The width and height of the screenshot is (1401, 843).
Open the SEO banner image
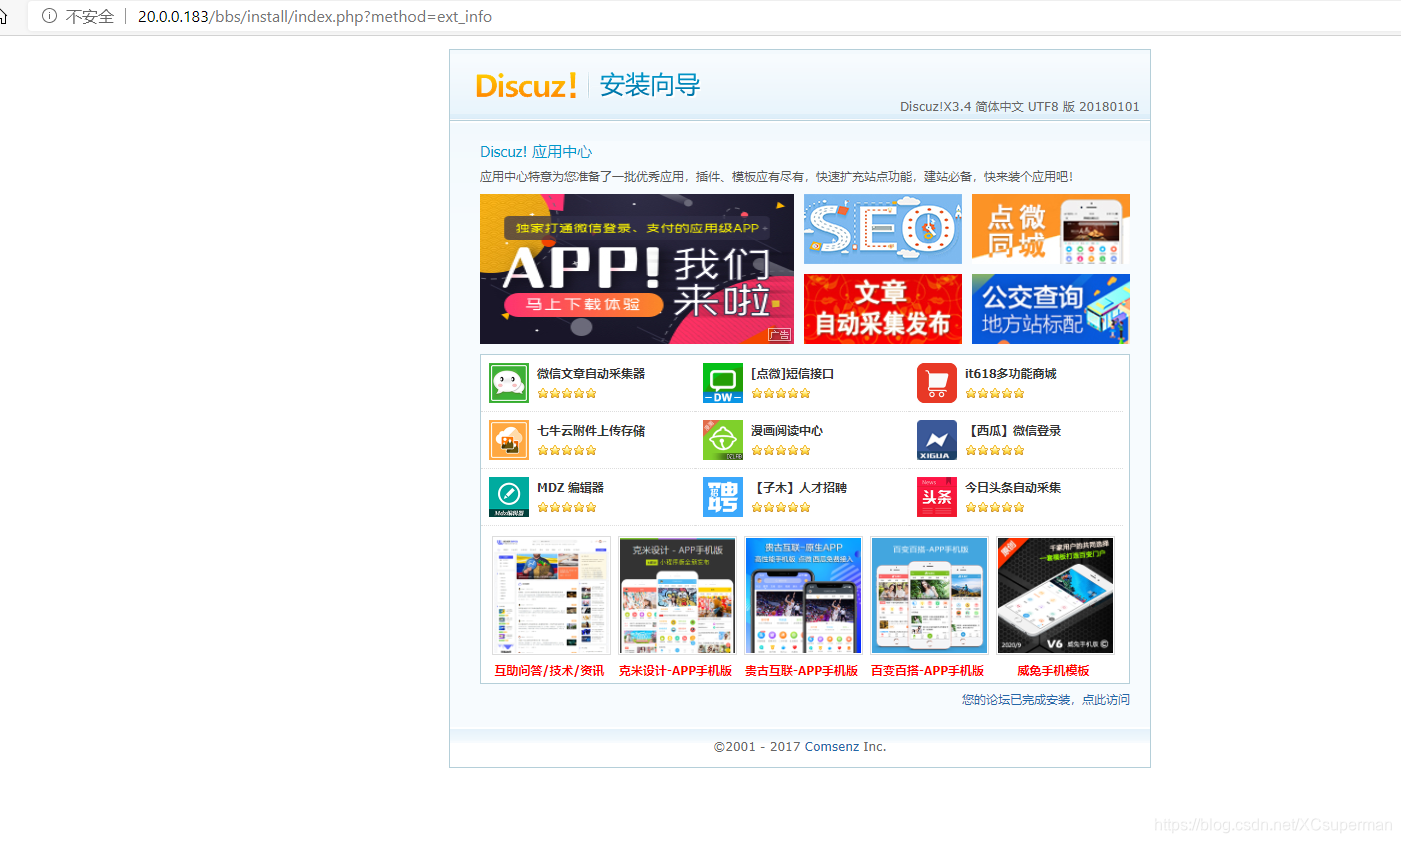pyautogui.click(x=883, y=229)
